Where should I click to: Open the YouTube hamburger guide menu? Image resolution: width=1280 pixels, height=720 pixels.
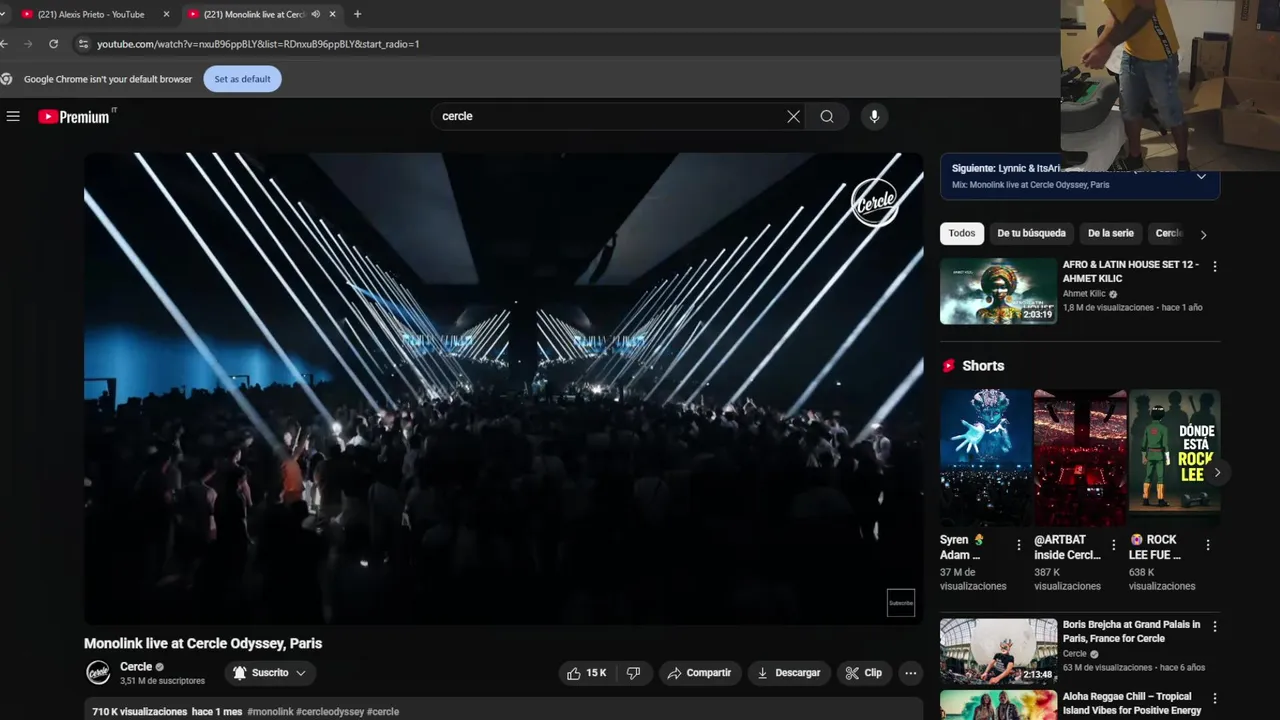pyautogui.click(x=13, y=117)
